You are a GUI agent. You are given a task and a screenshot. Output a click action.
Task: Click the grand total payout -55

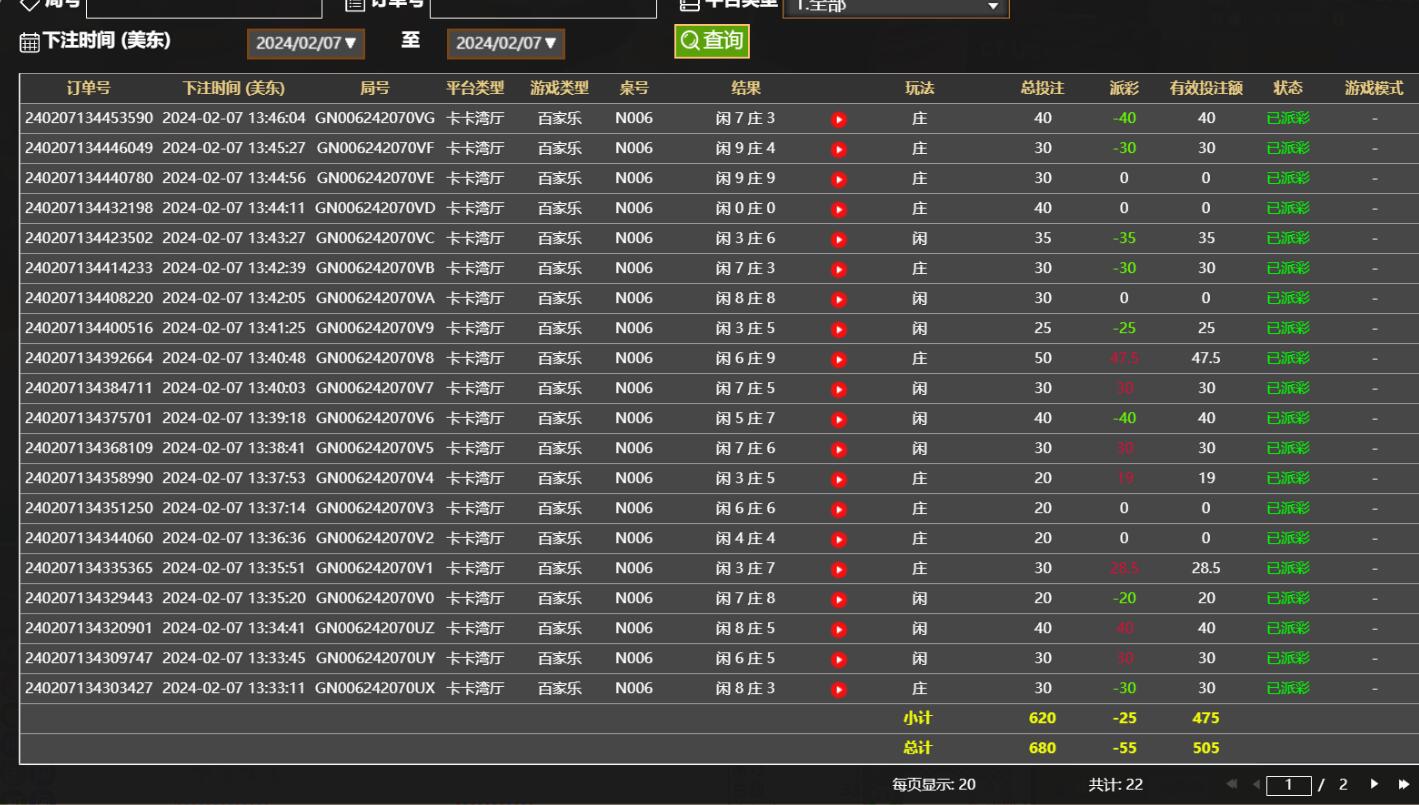[1124, 748]
